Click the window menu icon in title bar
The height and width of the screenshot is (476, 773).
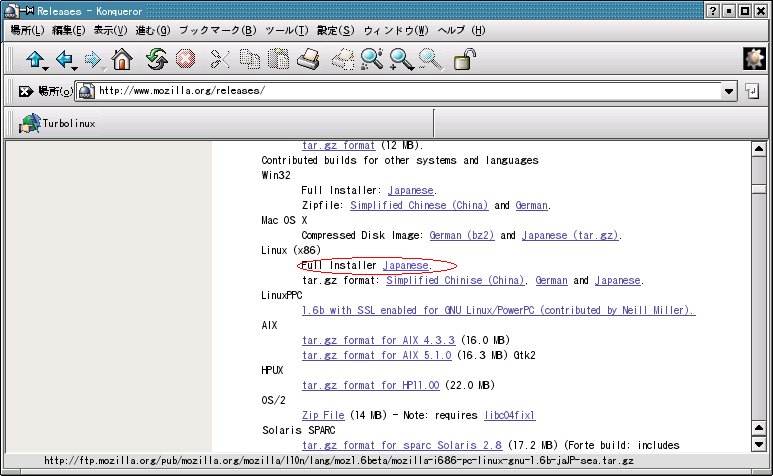[x=11, y=10]
